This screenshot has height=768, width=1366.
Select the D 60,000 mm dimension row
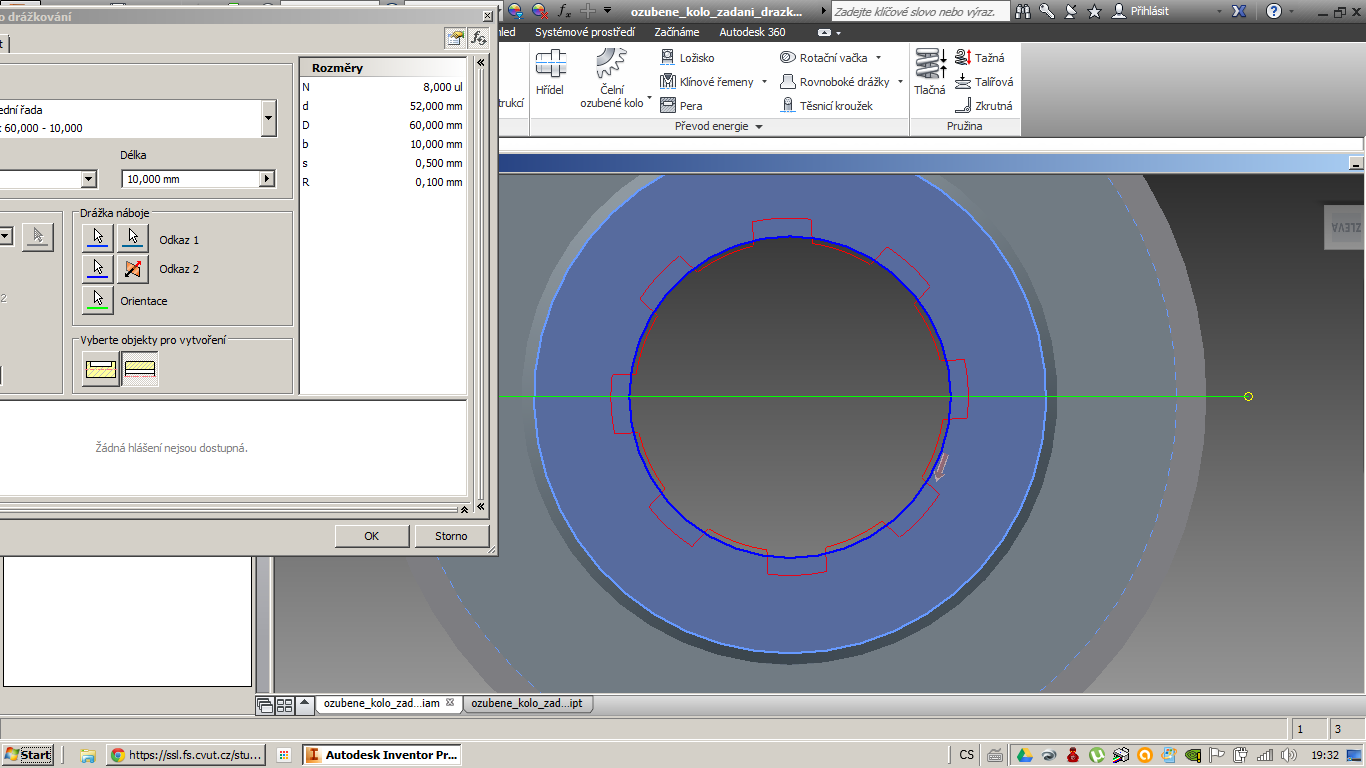(383, 125)
